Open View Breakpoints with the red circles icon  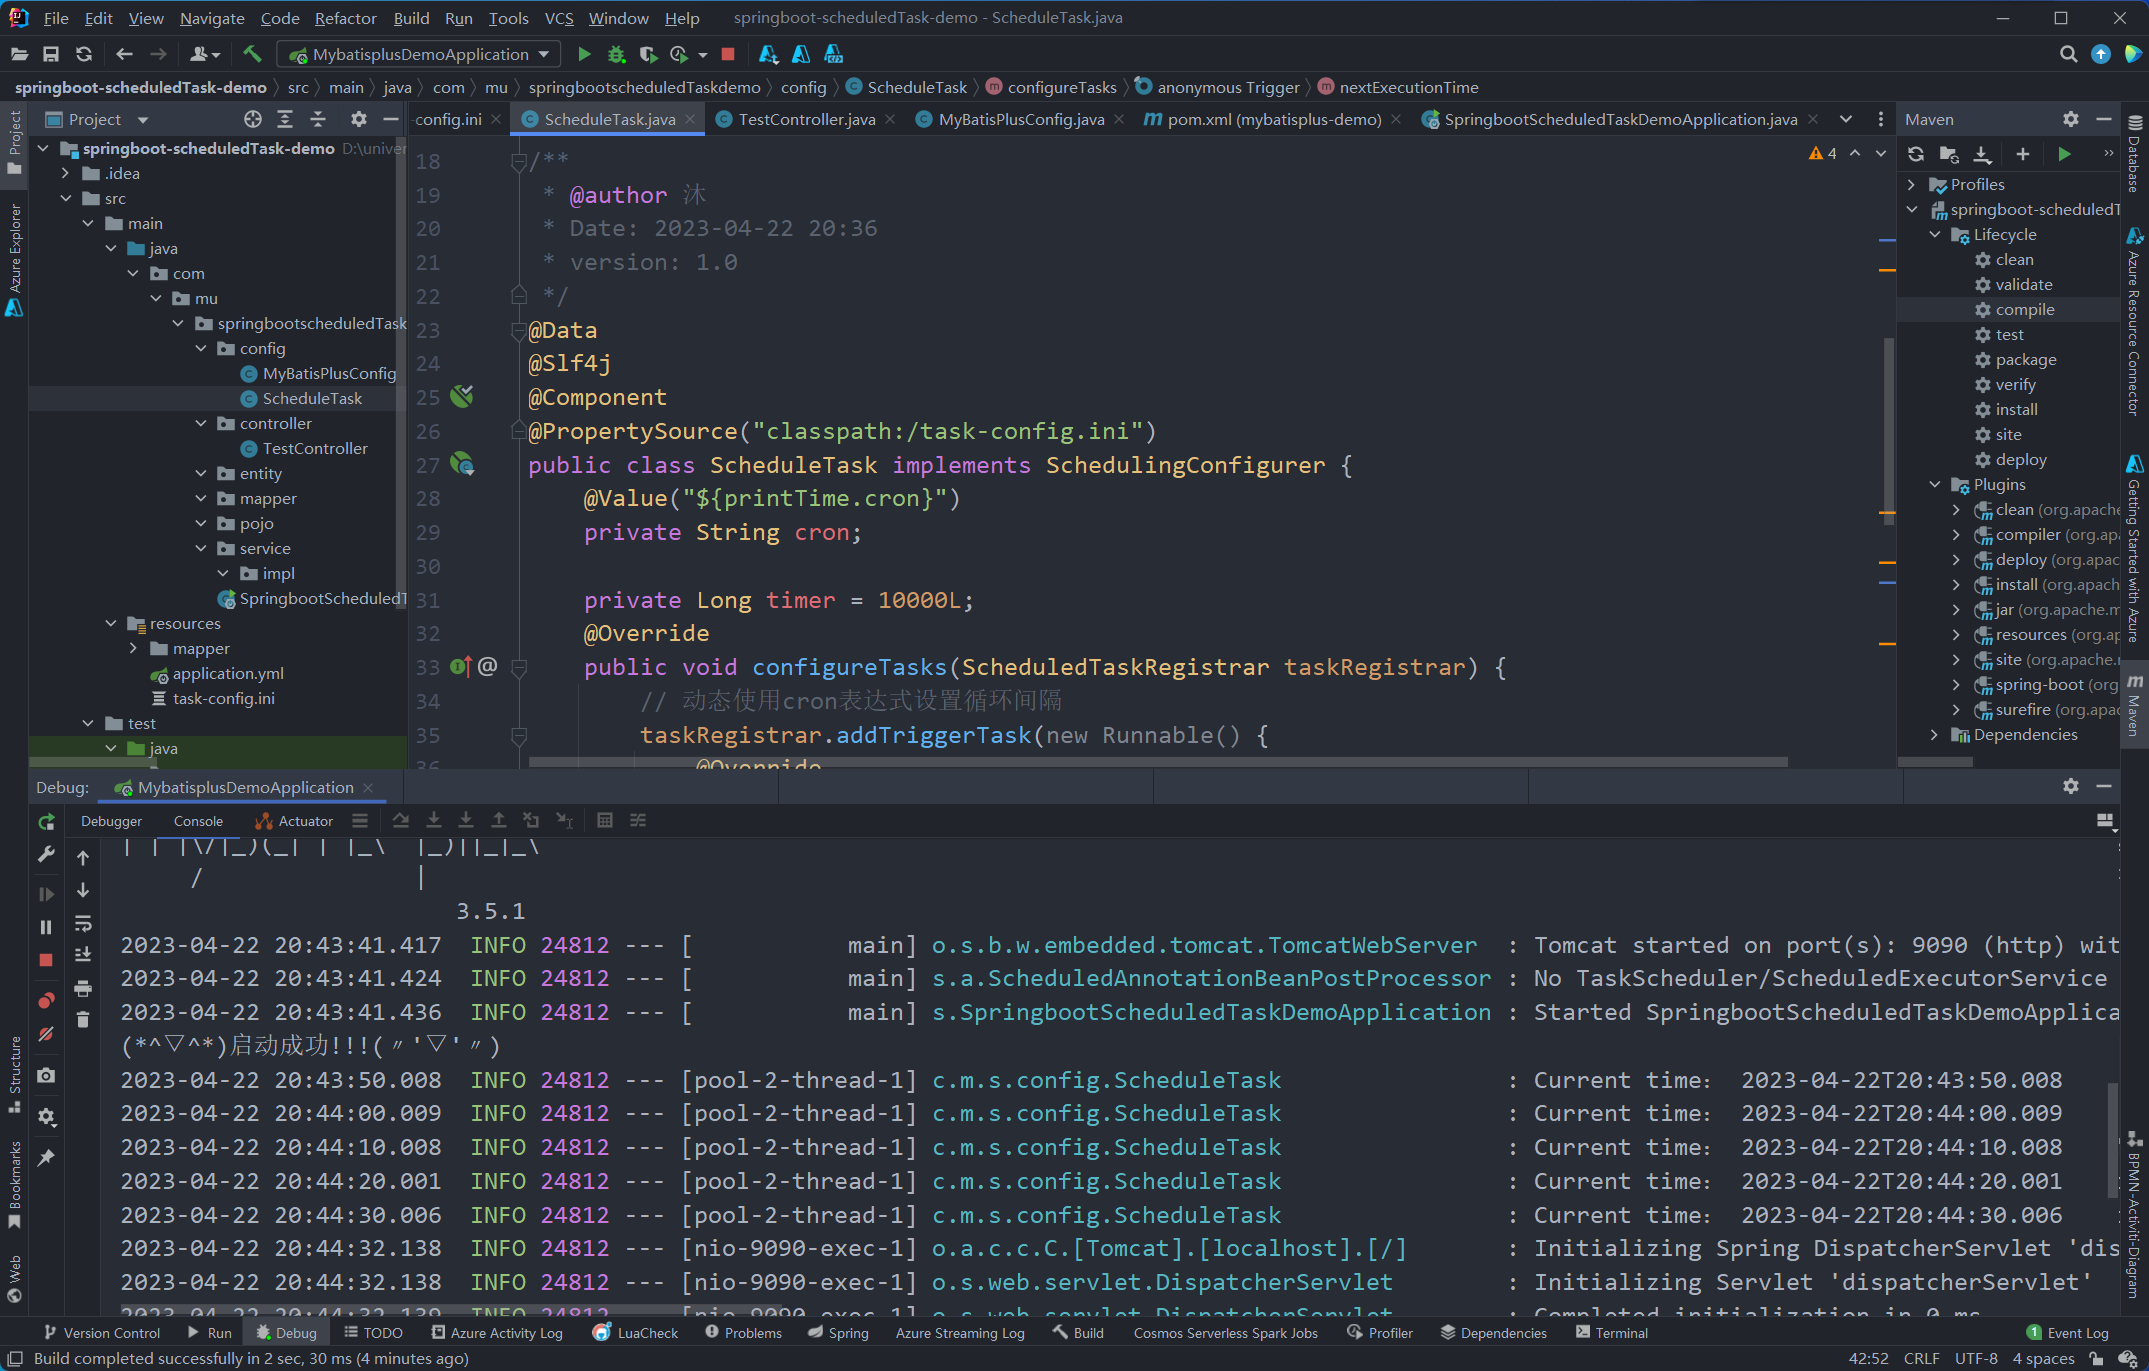[46, 1001]
